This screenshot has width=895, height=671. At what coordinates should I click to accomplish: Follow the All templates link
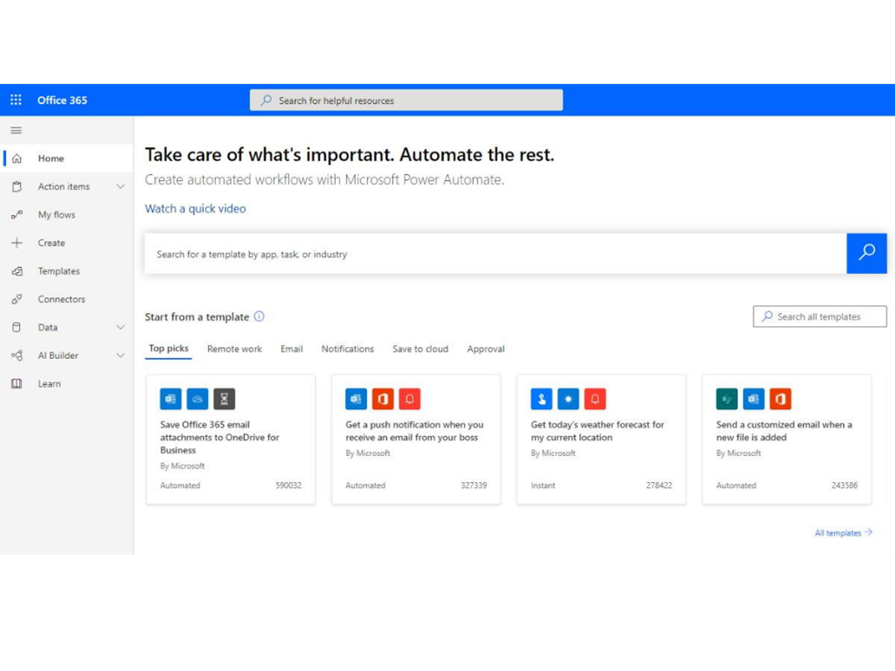(x=843, y=533)
